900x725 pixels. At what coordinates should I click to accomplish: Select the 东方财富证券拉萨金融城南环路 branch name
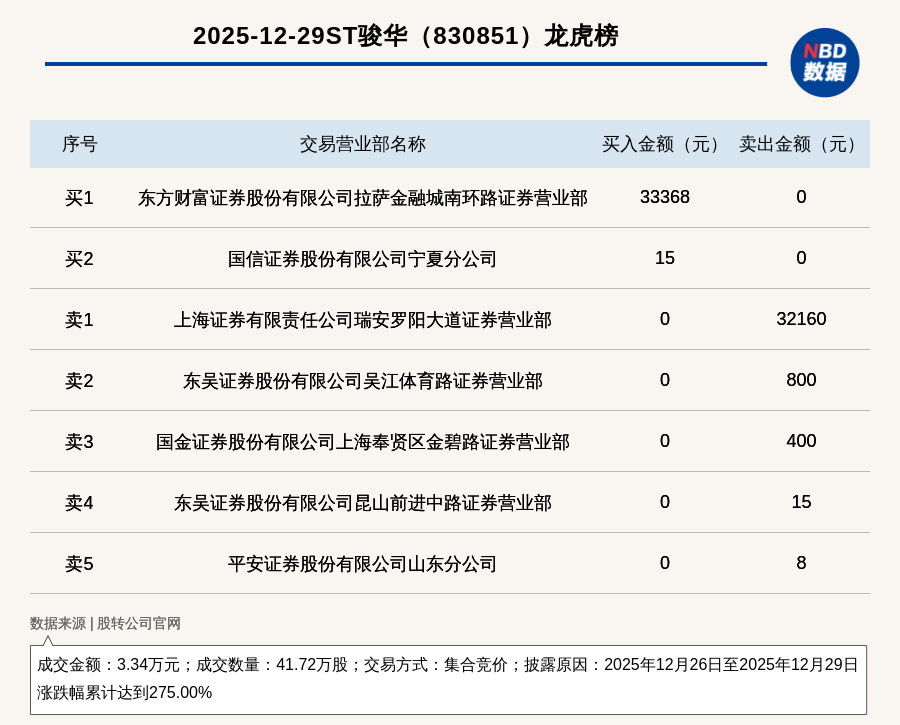362,198
